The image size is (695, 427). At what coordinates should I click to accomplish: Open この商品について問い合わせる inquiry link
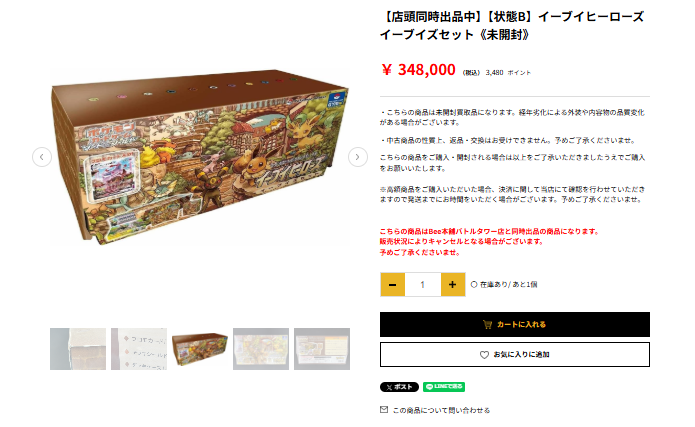click(441, 410)
